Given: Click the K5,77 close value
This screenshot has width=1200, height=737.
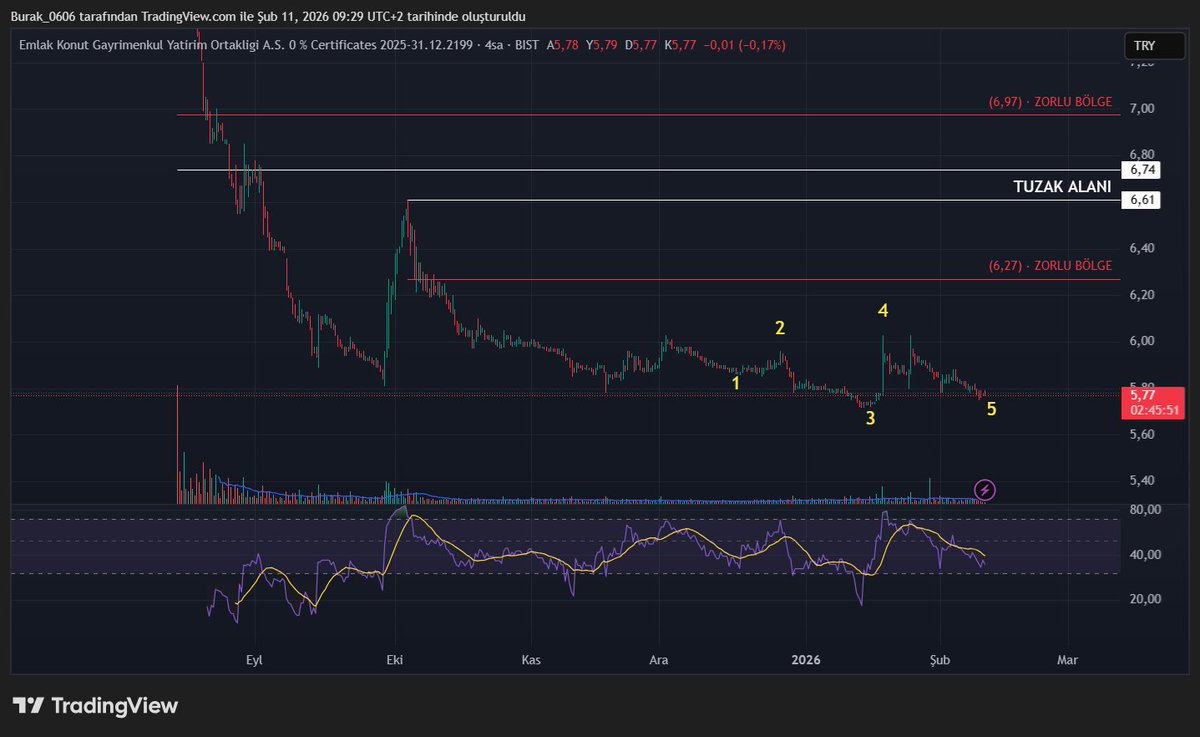Looking at the screenshot, I should (681, 45).
